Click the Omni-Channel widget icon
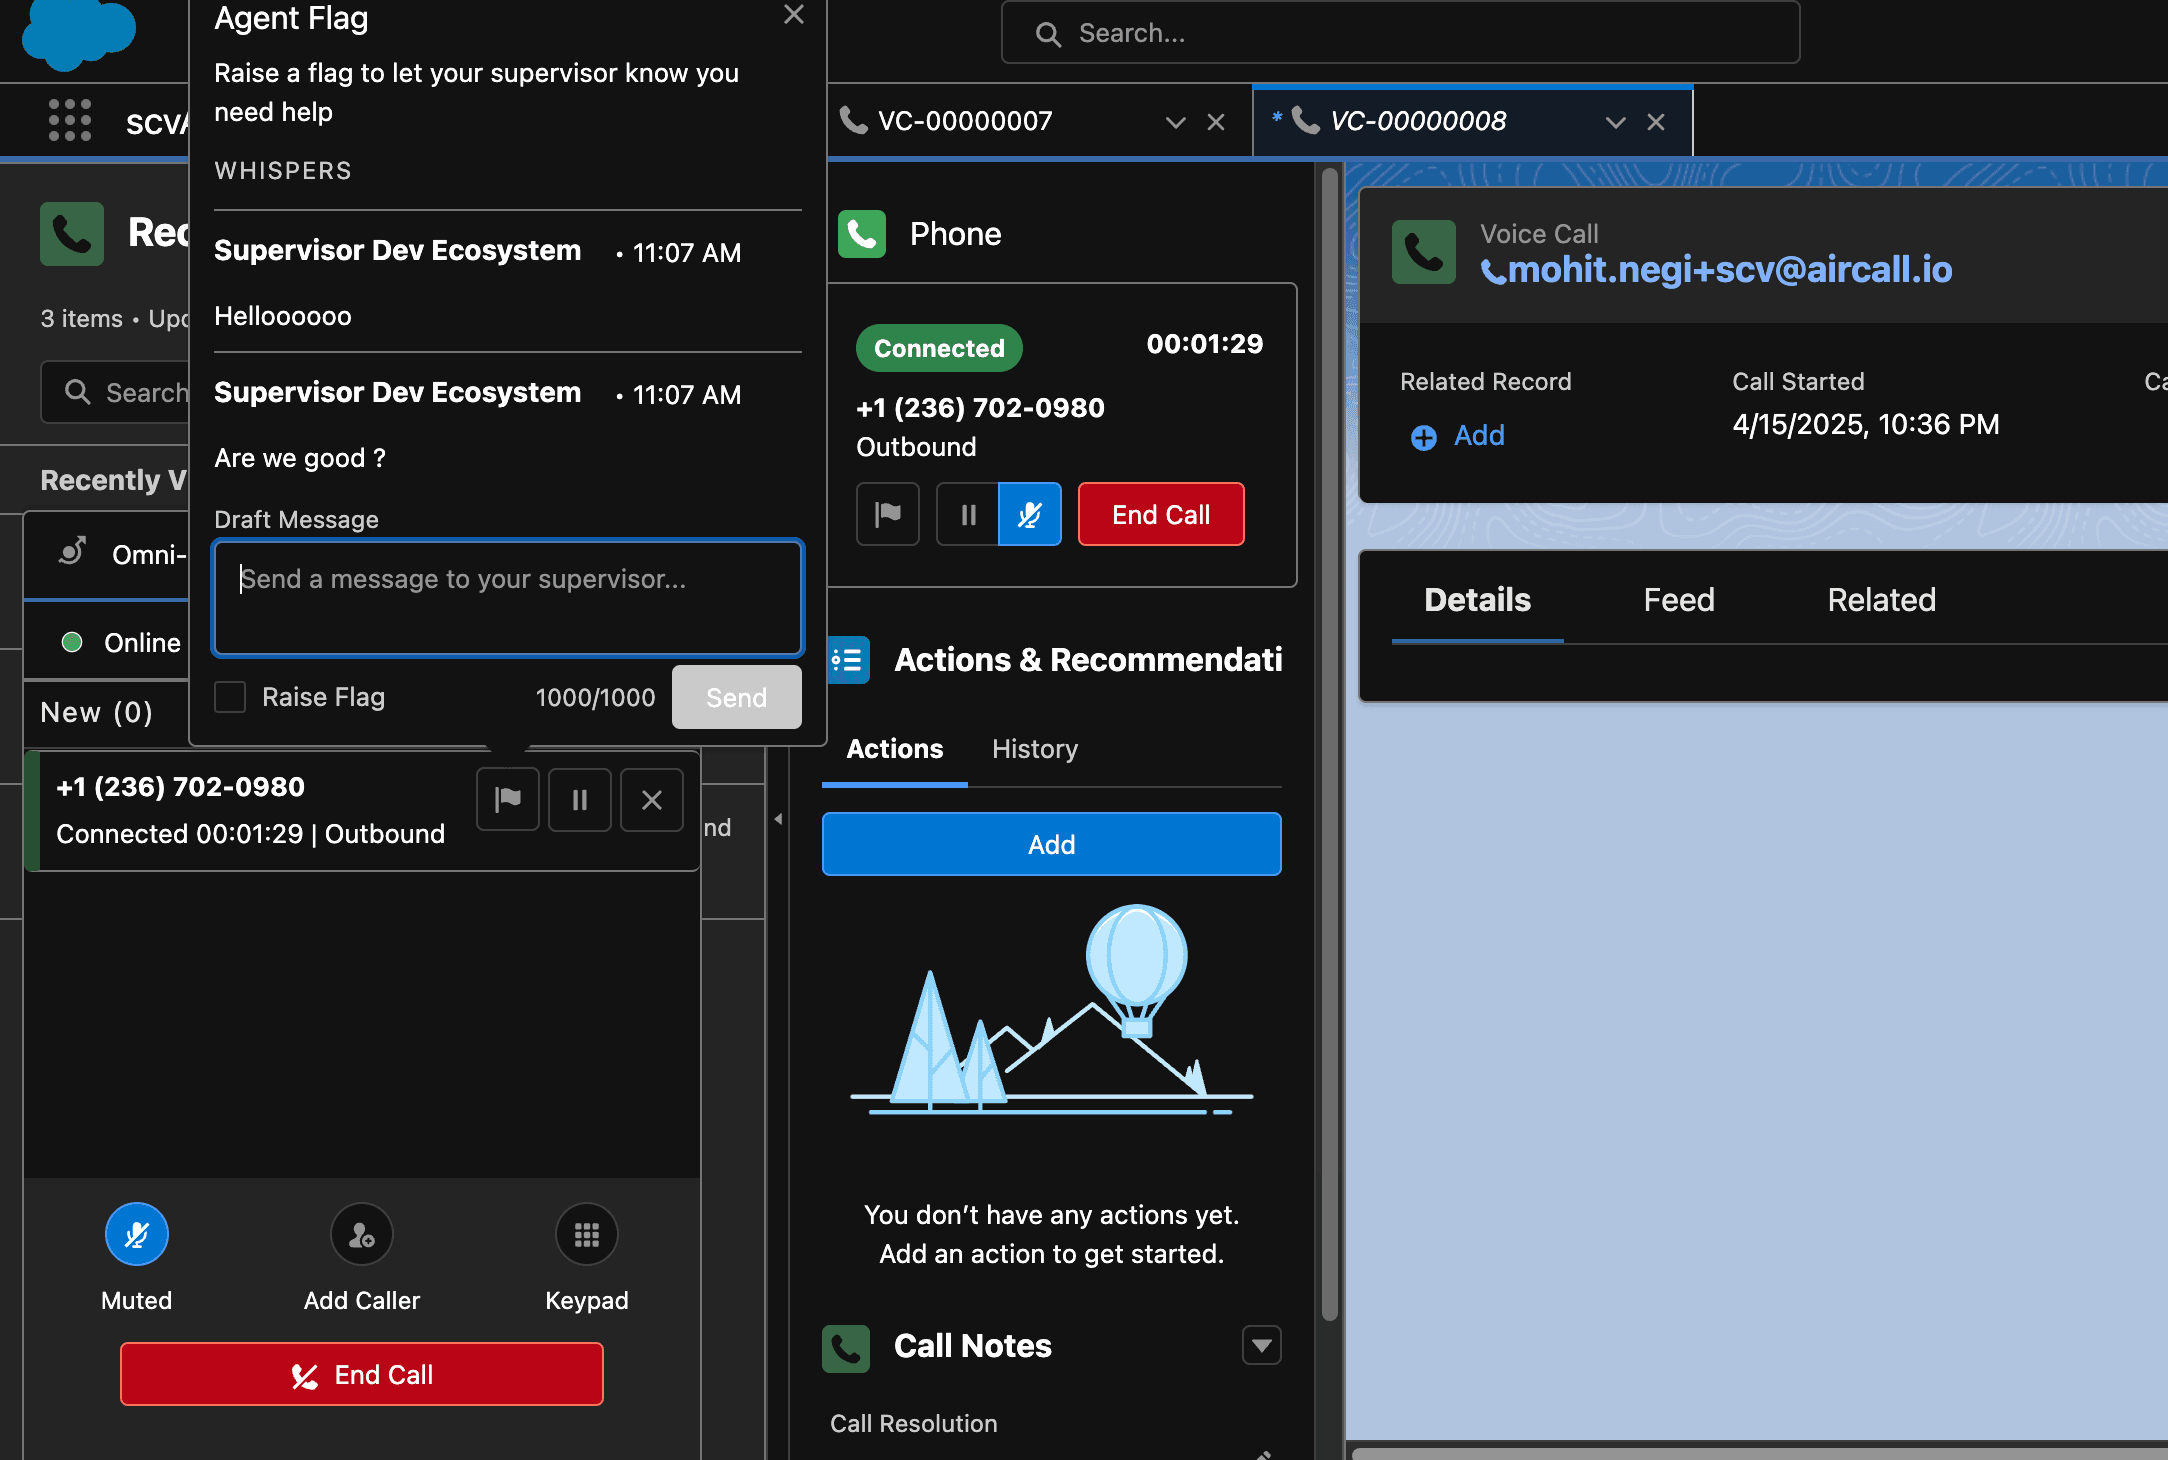2168x1460 pixels. tap(72, 554)
